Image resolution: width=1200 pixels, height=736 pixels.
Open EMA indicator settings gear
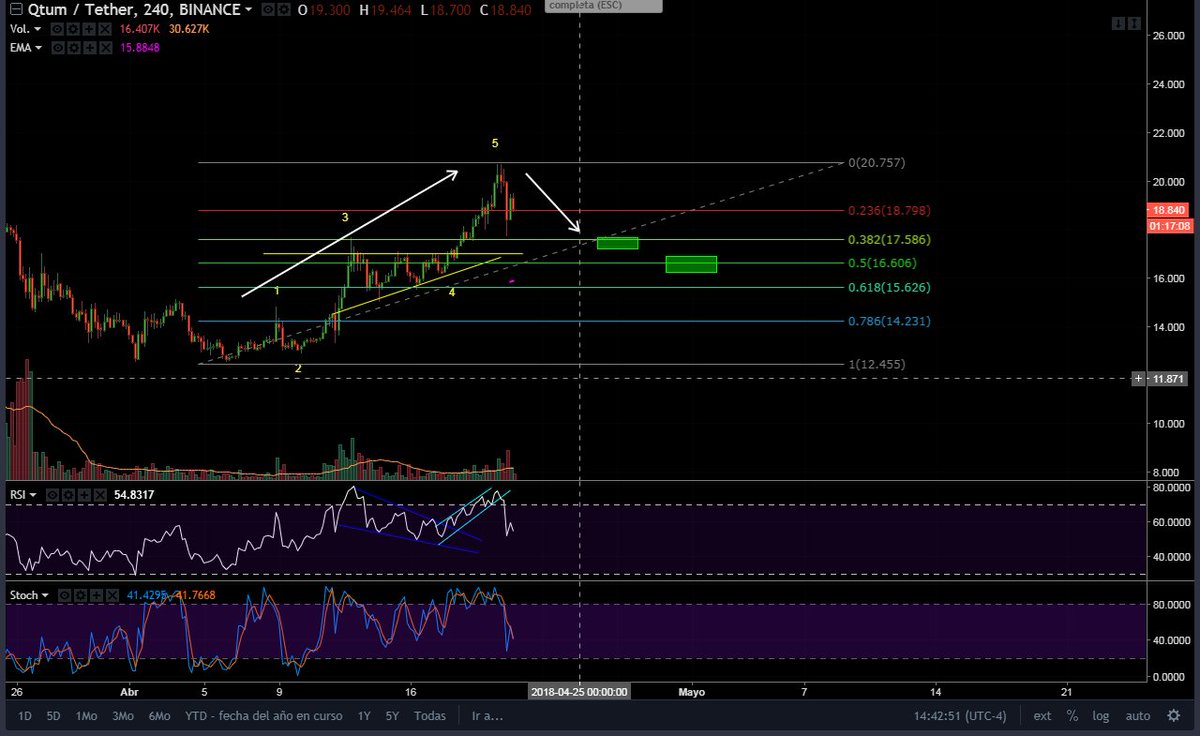pos(74,47)
